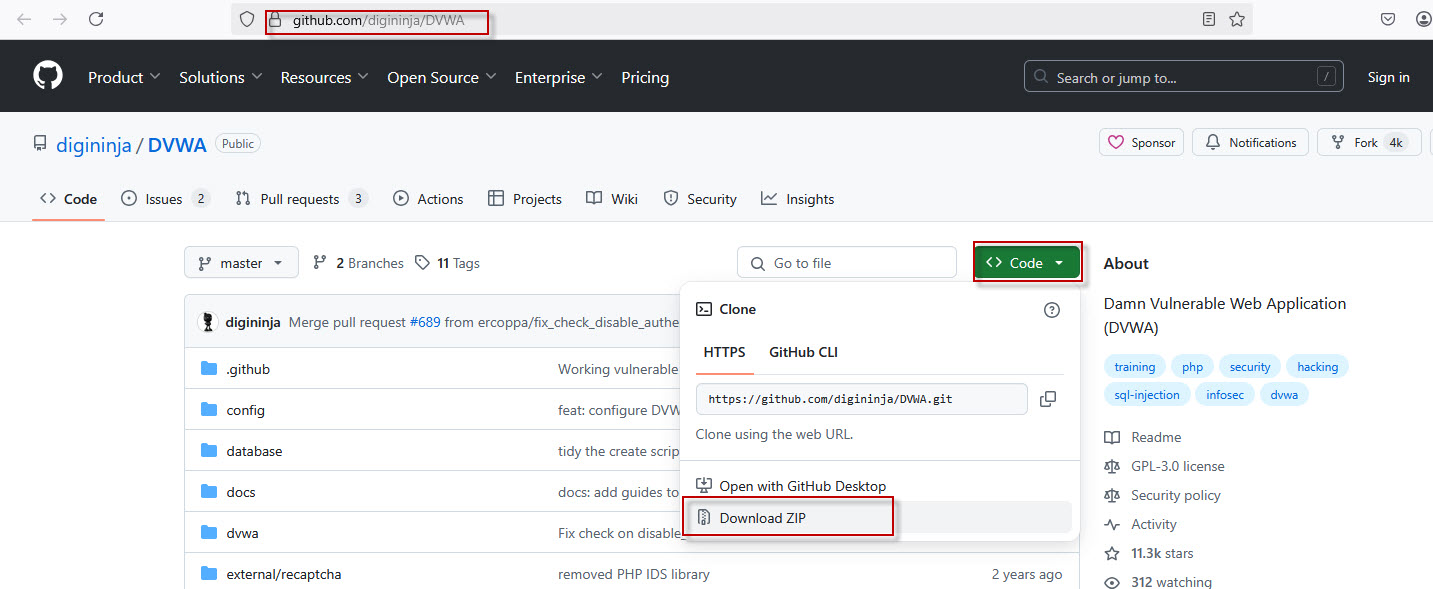
Task: Click the dvwa folder icon
Action: (209, 533)
